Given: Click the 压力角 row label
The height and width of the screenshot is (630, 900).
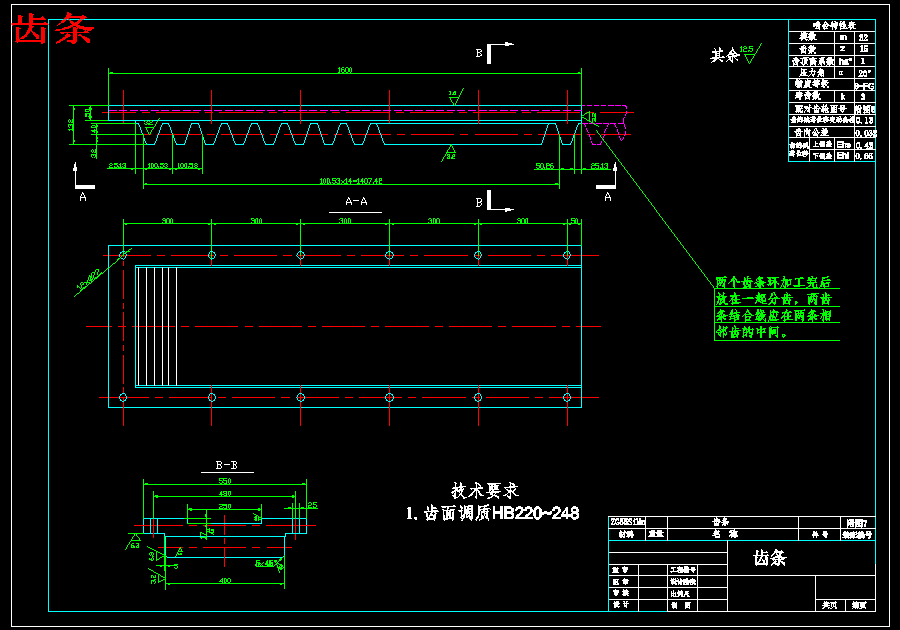Looking at the screenshot, I should [812, 73].
